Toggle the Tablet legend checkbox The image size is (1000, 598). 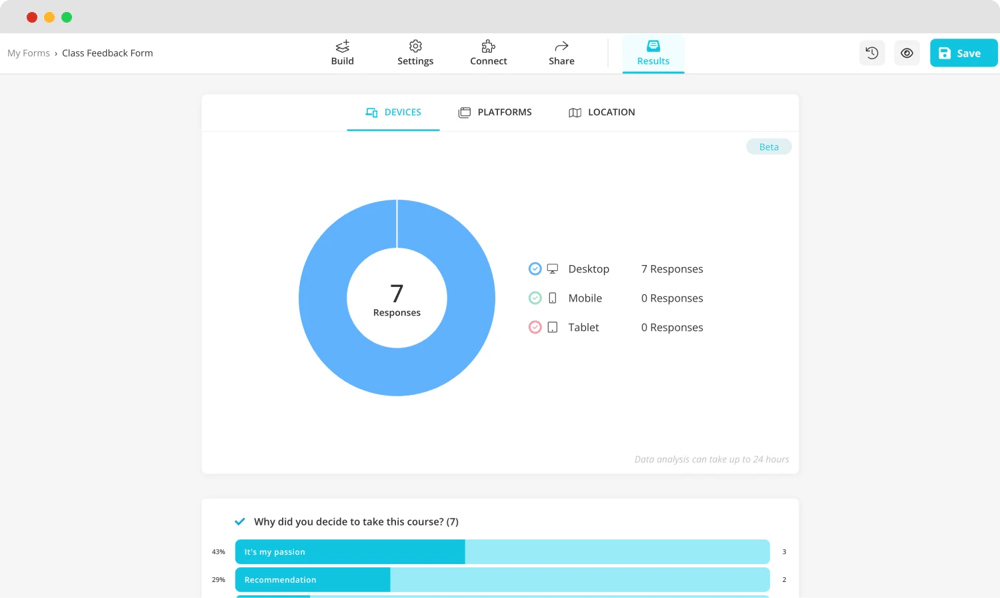535,327
